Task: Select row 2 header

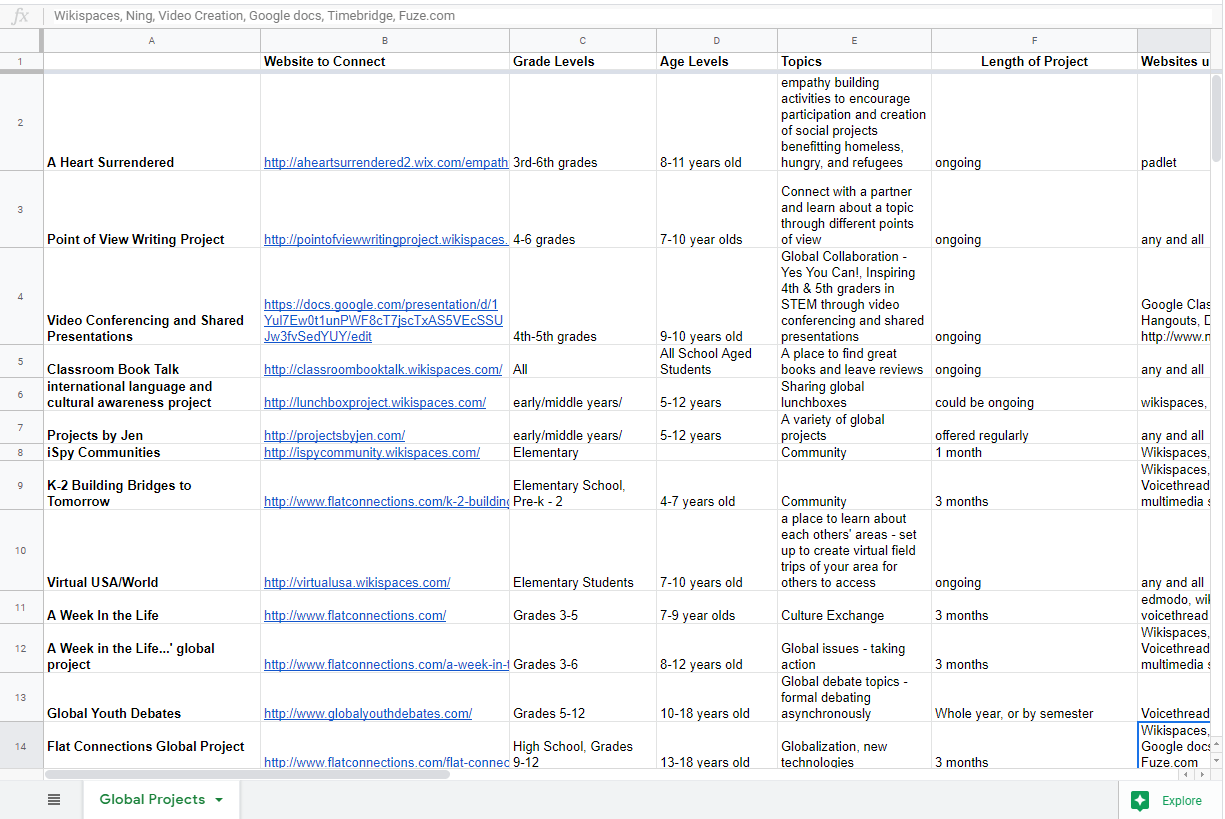Action: tap(21, 122)
